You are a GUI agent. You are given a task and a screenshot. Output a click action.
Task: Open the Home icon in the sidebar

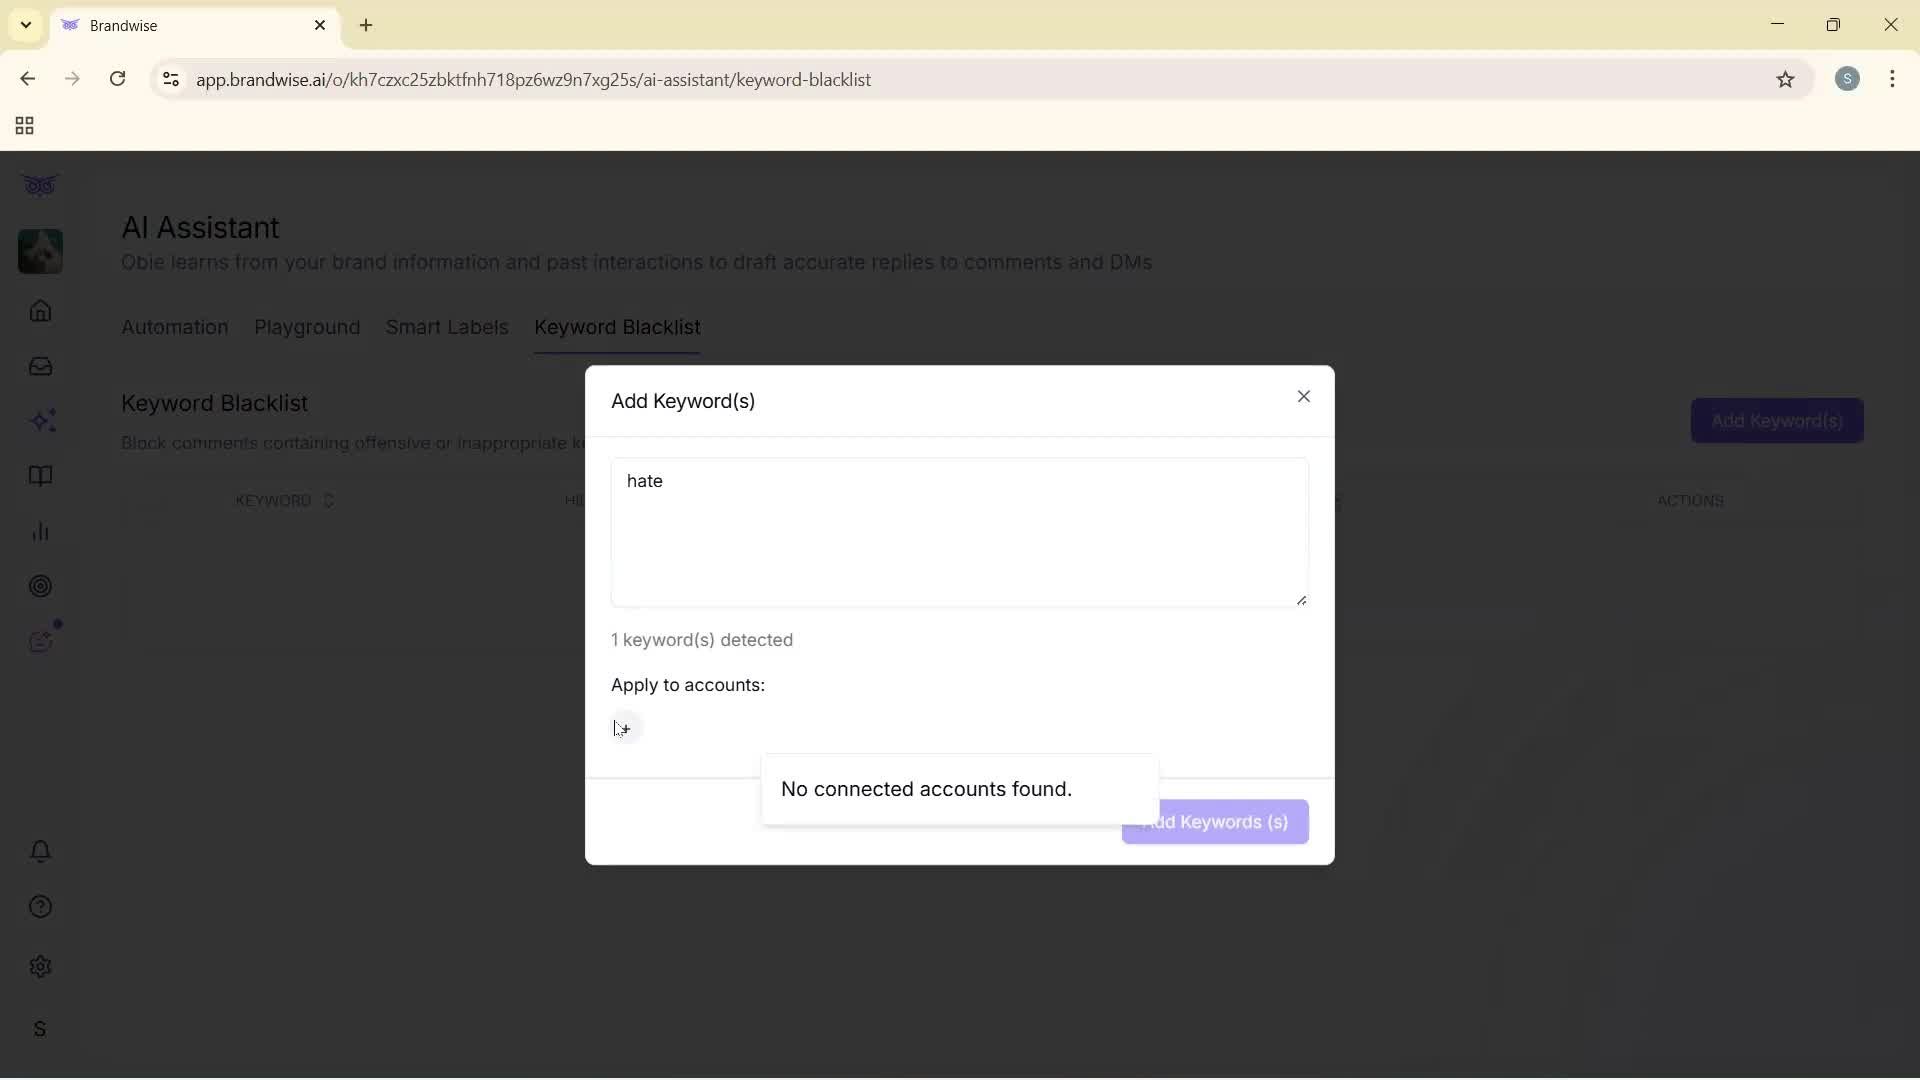(x=40, y=311)
